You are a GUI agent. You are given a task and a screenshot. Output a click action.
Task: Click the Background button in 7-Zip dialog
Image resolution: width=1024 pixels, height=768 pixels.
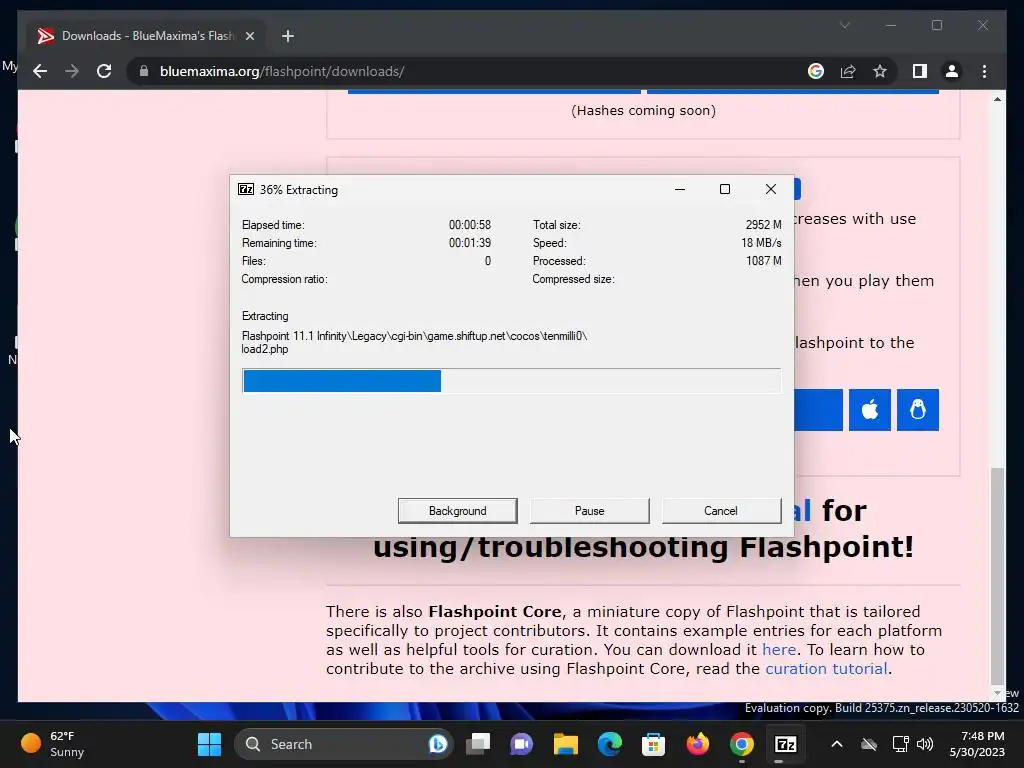point(457,511)
